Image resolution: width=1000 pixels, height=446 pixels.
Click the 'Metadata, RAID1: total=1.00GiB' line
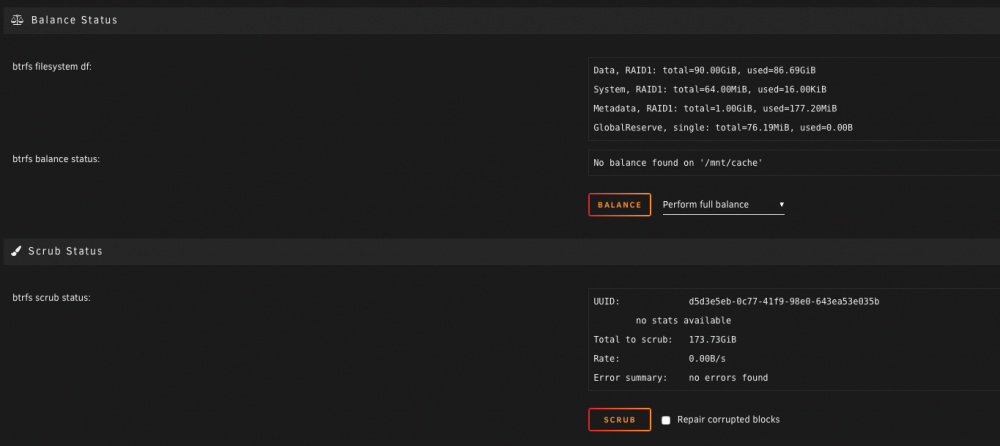(715, 108)
